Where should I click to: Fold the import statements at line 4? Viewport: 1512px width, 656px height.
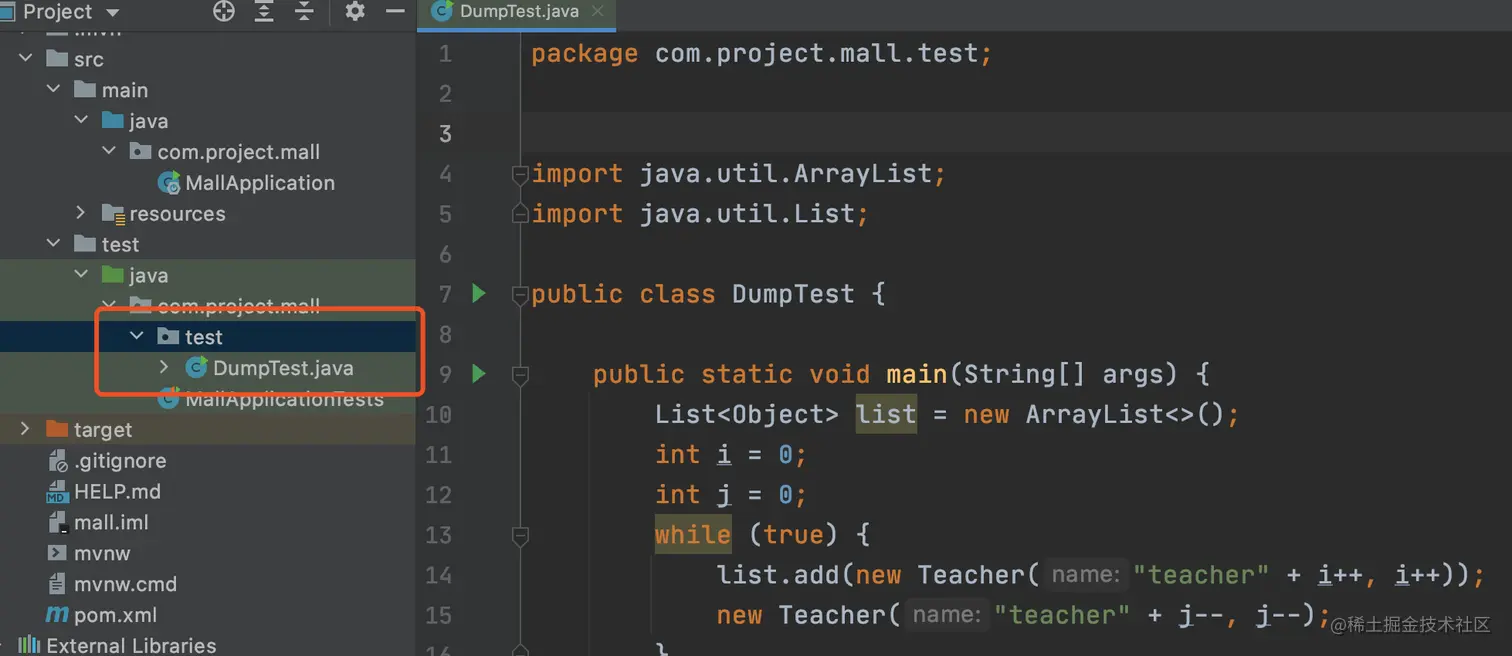point(519,174)
